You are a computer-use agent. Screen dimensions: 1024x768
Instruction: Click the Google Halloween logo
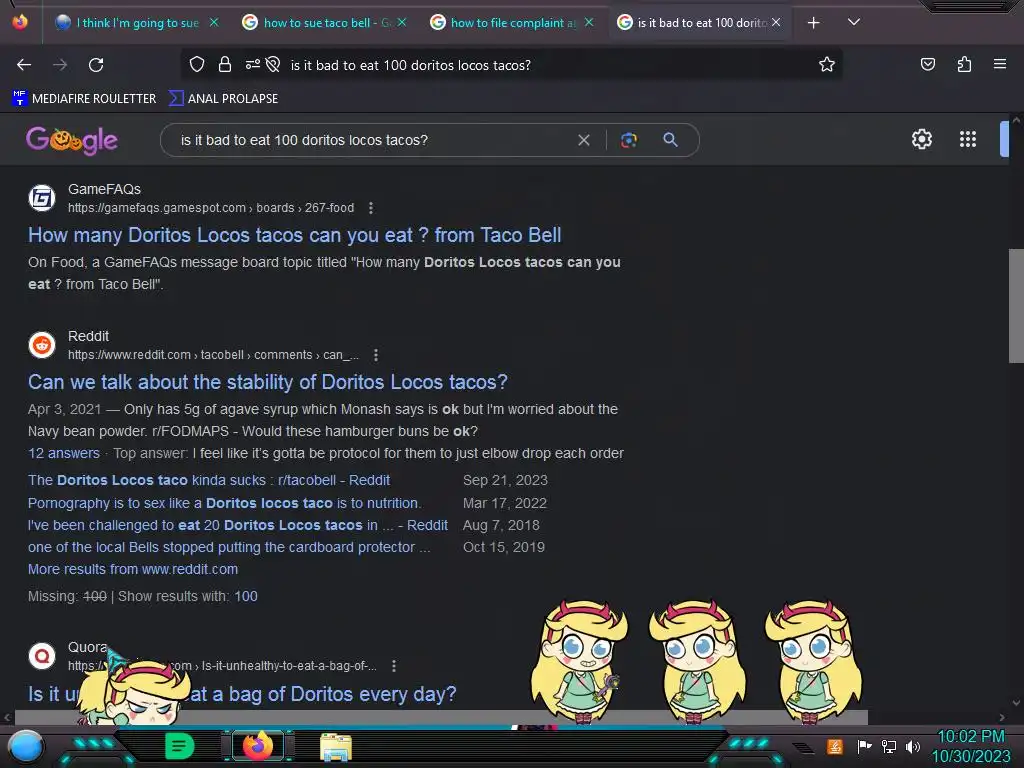point(72,140)
